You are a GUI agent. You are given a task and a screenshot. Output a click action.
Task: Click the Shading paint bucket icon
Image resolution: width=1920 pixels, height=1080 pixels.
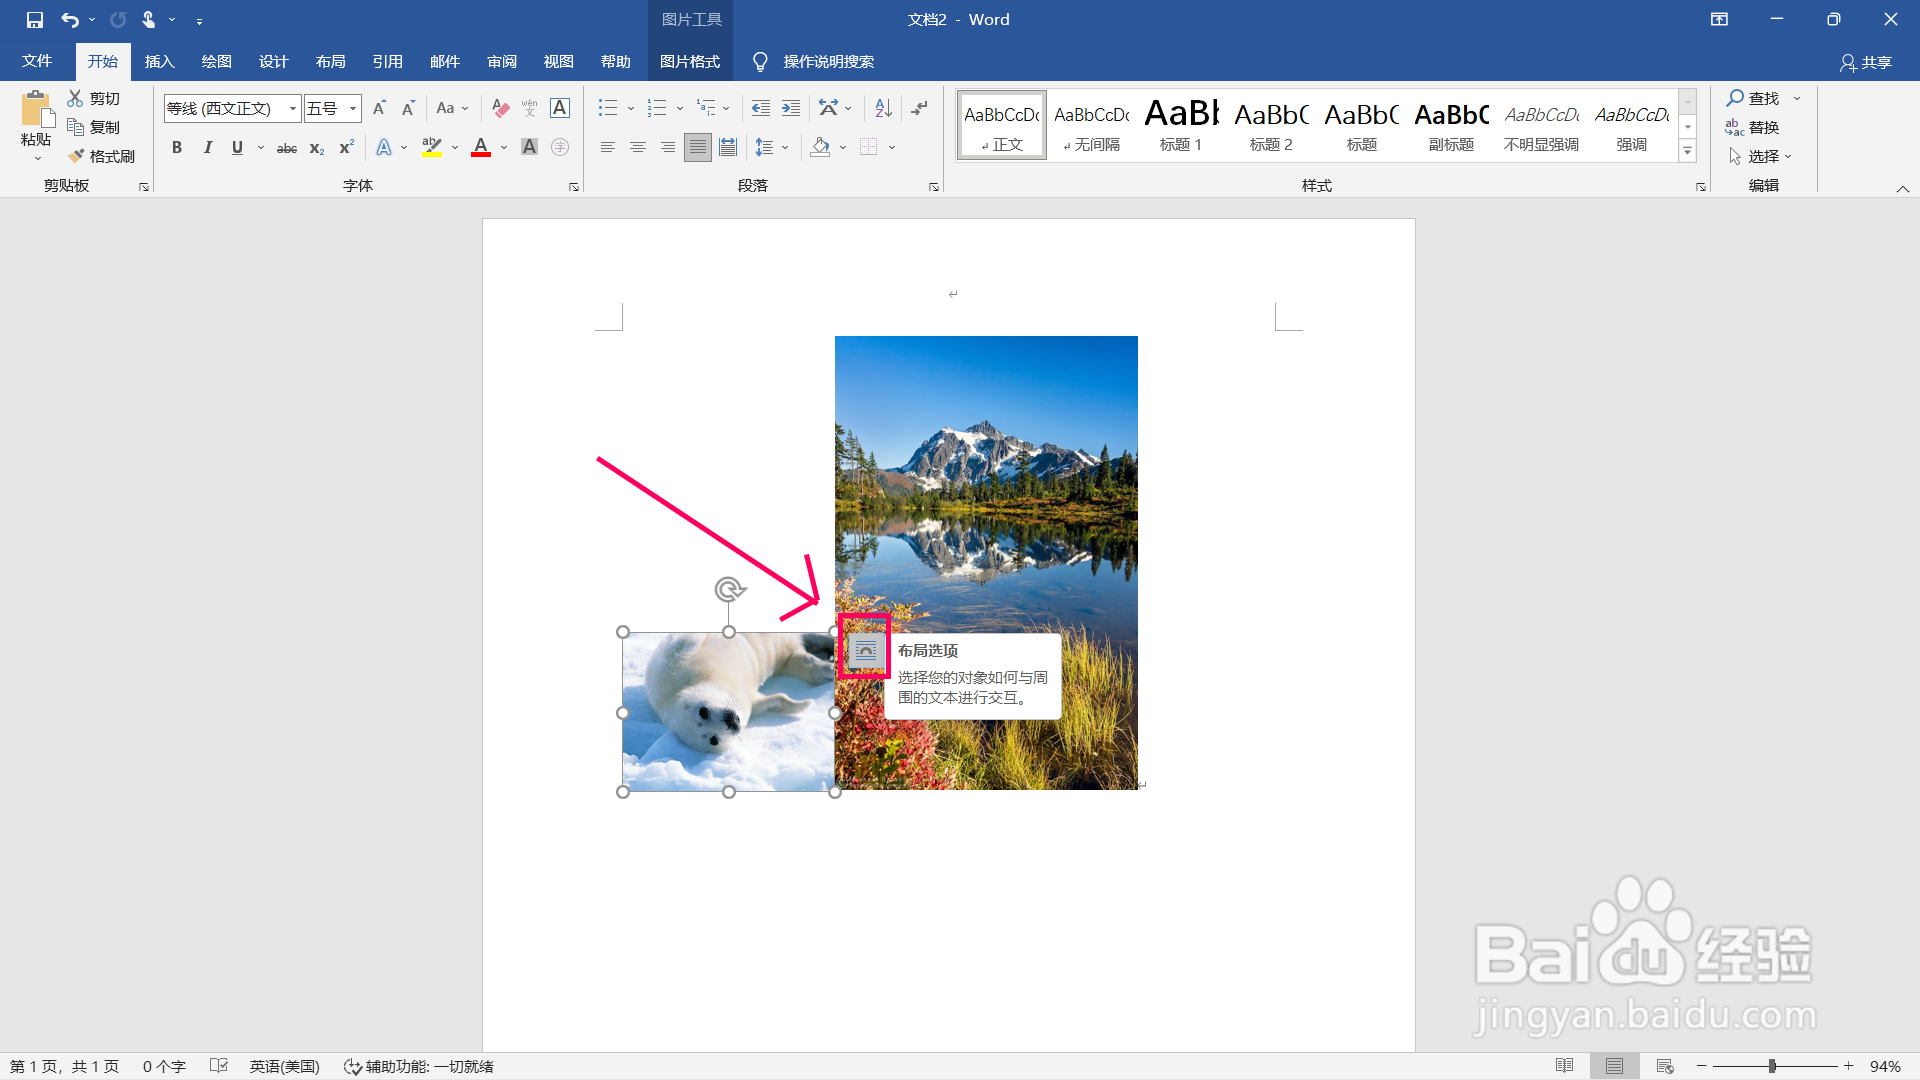tap(821, 147)
